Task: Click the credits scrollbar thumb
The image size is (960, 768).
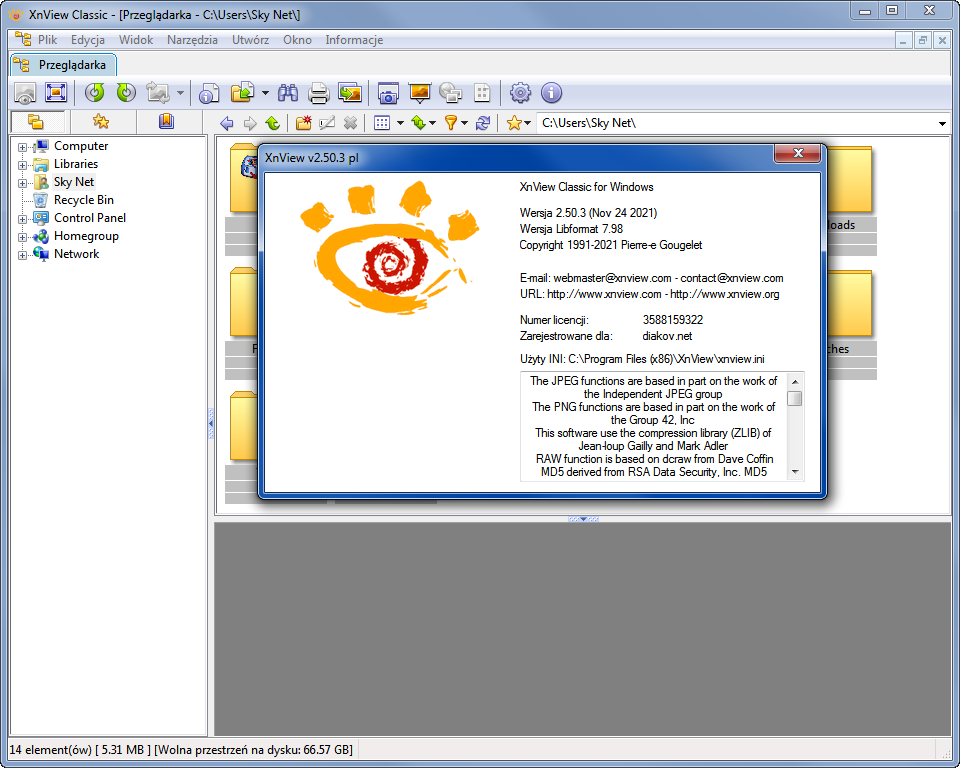Action: (795, 398)
